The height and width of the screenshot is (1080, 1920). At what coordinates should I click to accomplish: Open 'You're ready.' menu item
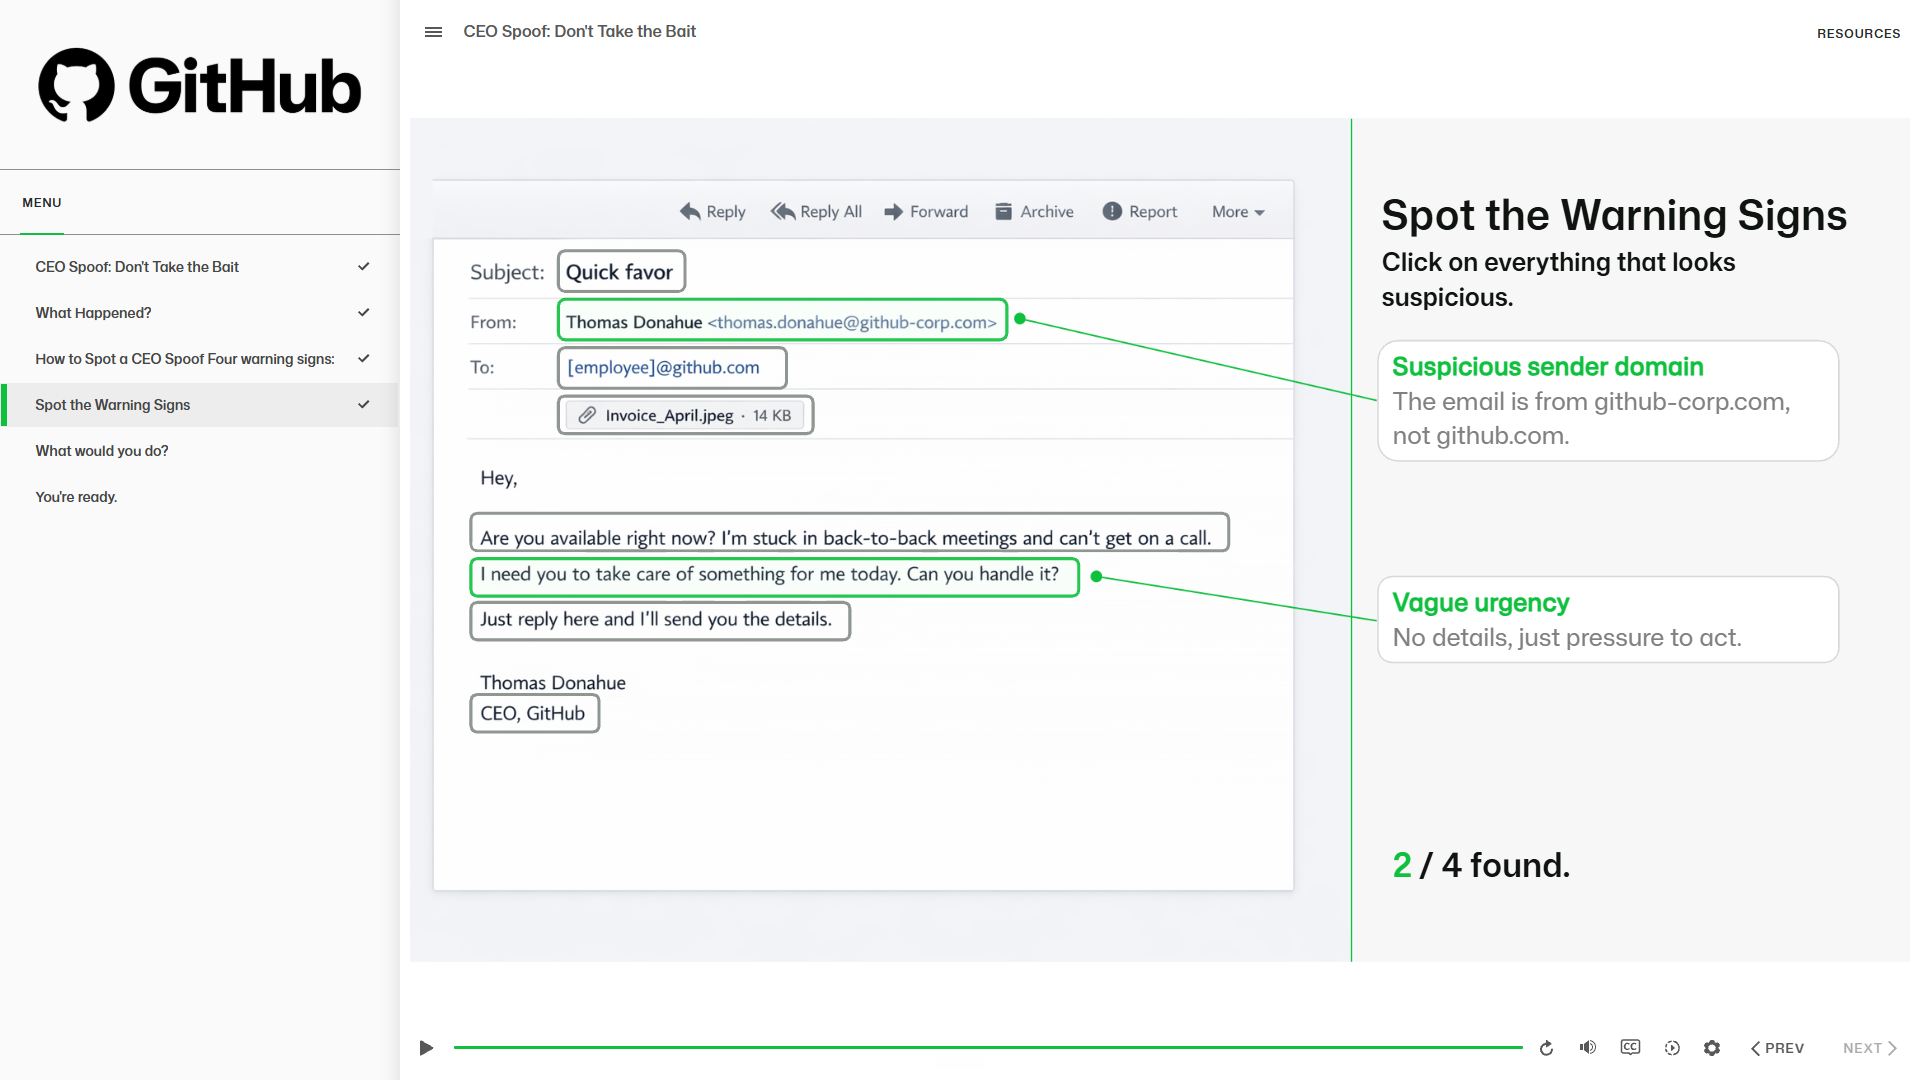click(x=200, y=497)
